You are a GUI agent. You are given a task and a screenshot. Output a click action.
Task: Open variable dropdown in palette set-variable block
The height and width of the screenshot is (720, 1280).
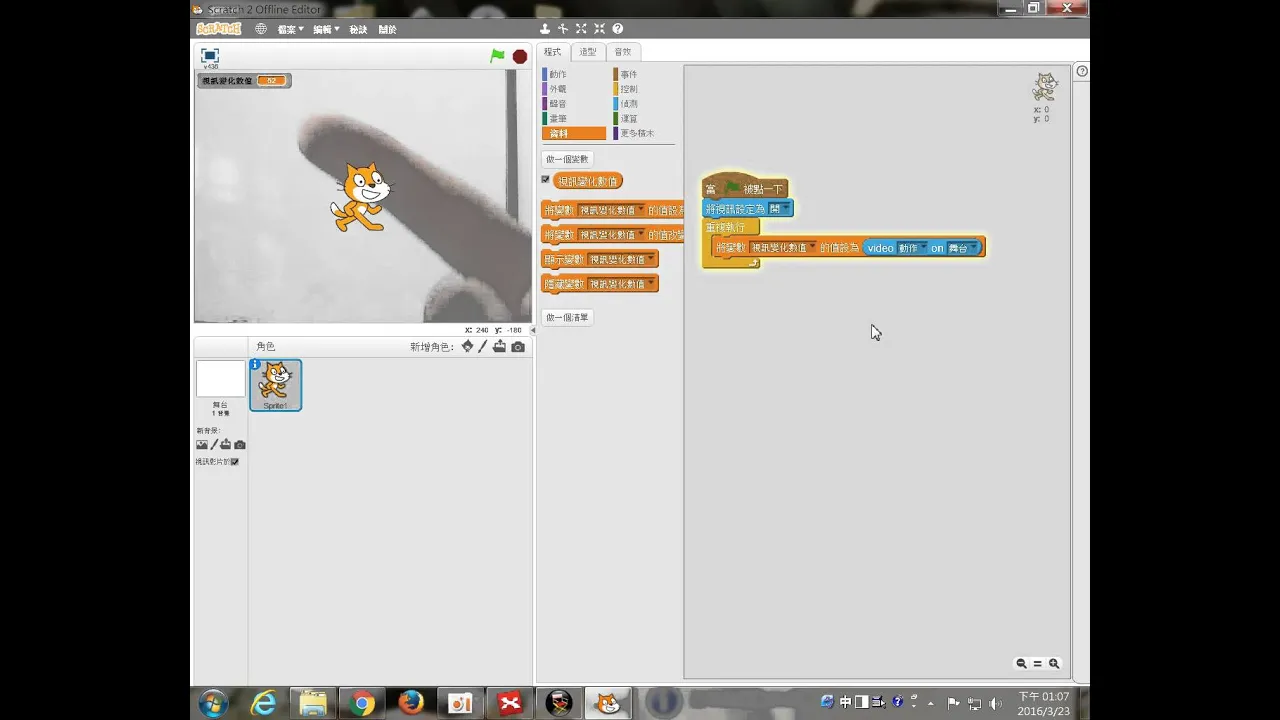(x=612, y=209)
